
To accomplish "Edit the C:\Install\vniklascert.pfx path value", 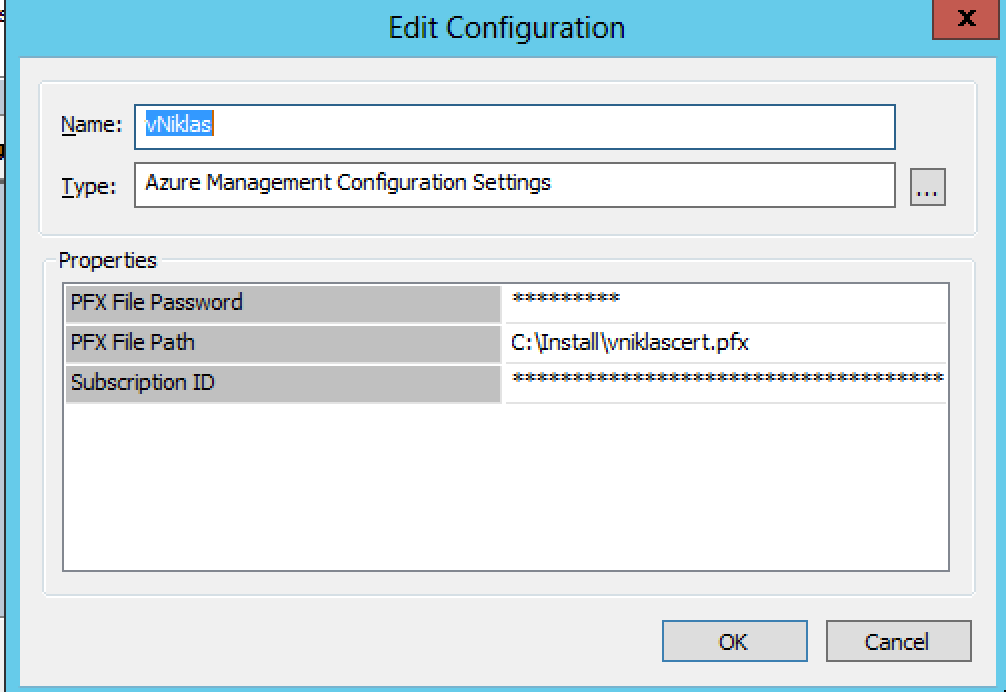I will point(726,343).
